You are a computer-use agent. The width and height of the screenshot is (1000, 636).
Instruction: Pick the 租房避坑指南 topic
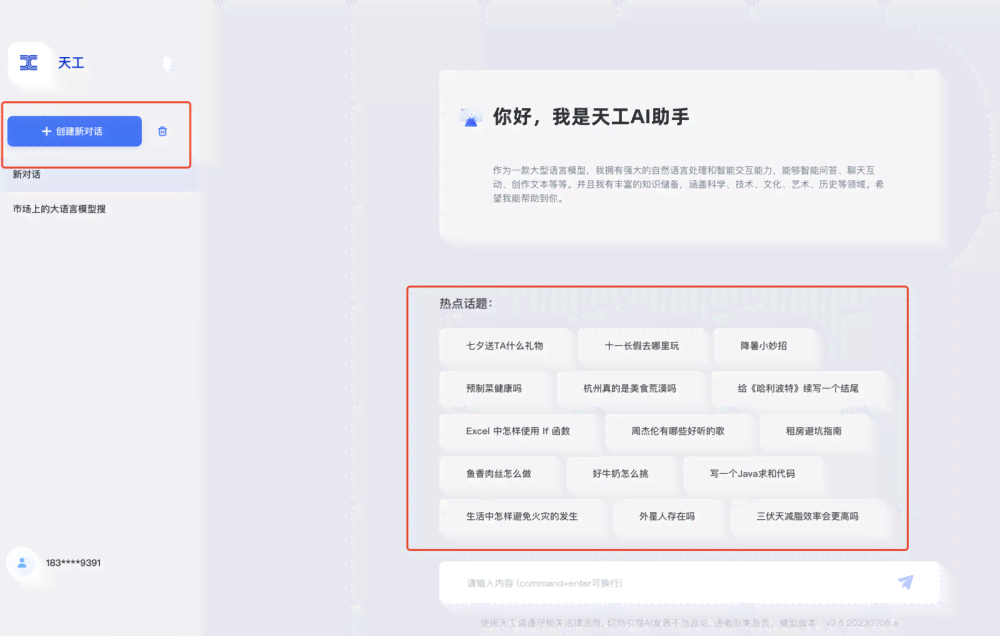813,431
